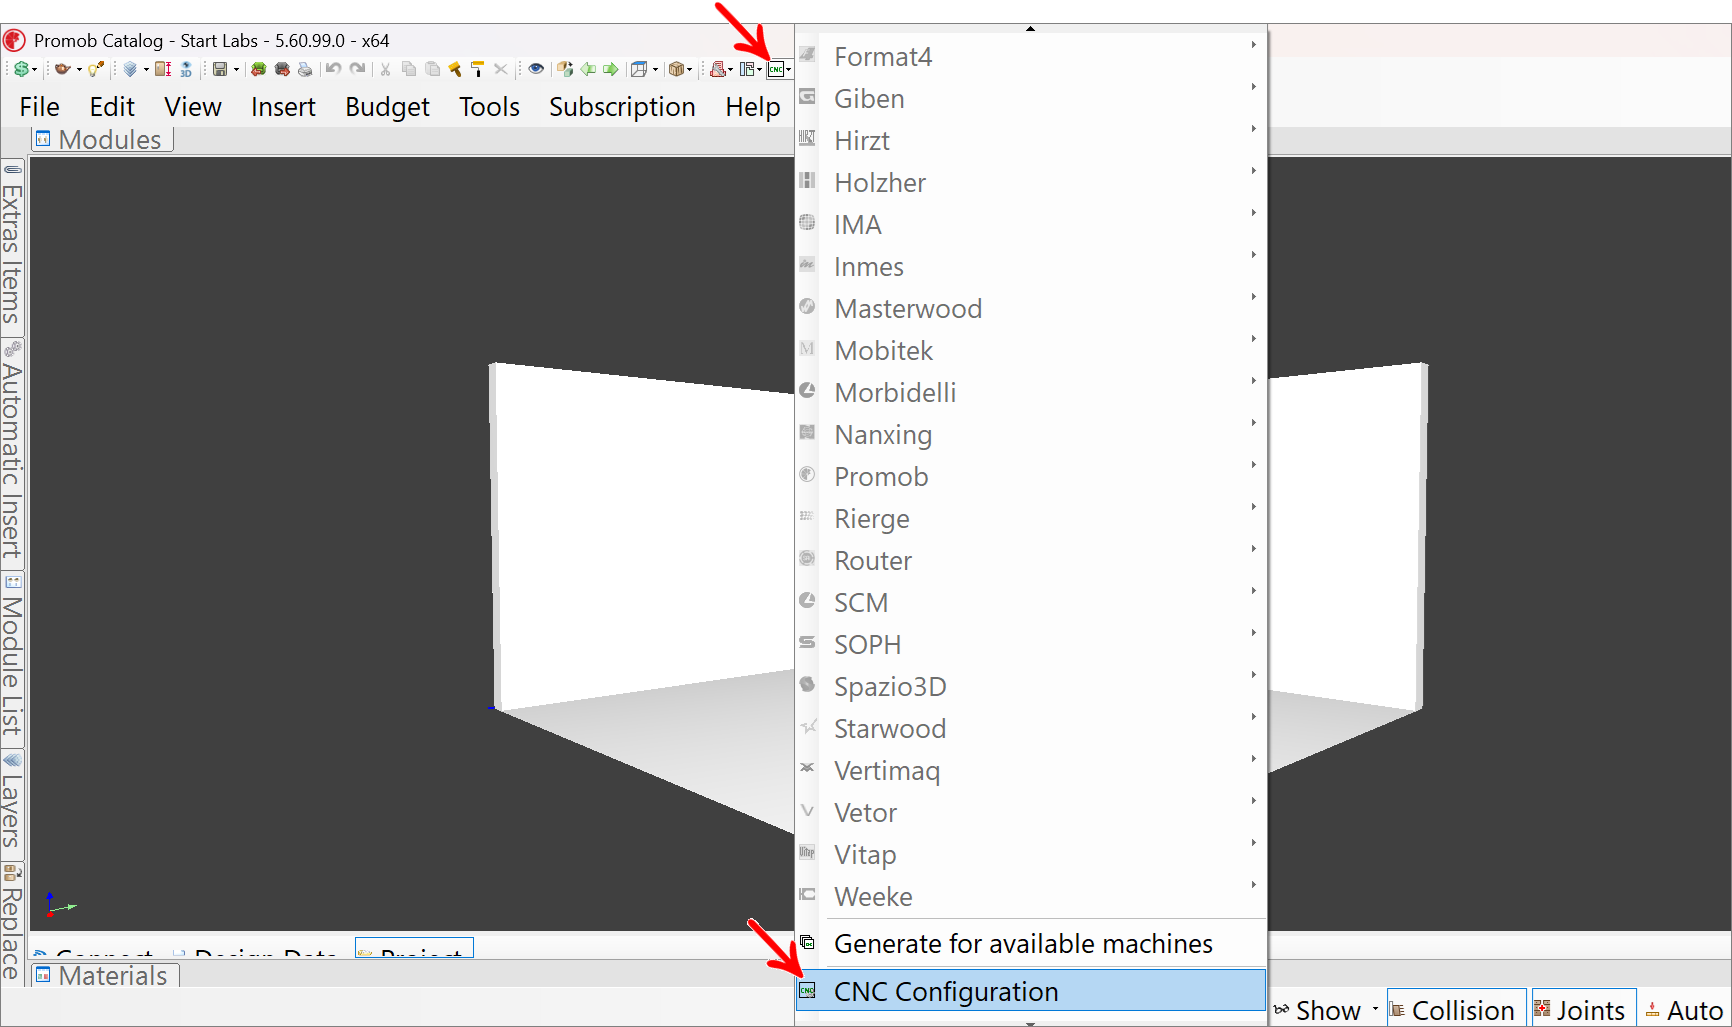Choose Generate for available machines

(x=1031, y=944)
